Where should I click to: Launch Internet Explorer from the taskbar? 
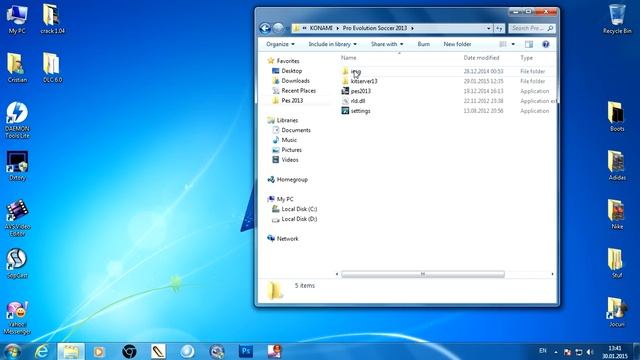pyautogui.click(x=42, y=351)
